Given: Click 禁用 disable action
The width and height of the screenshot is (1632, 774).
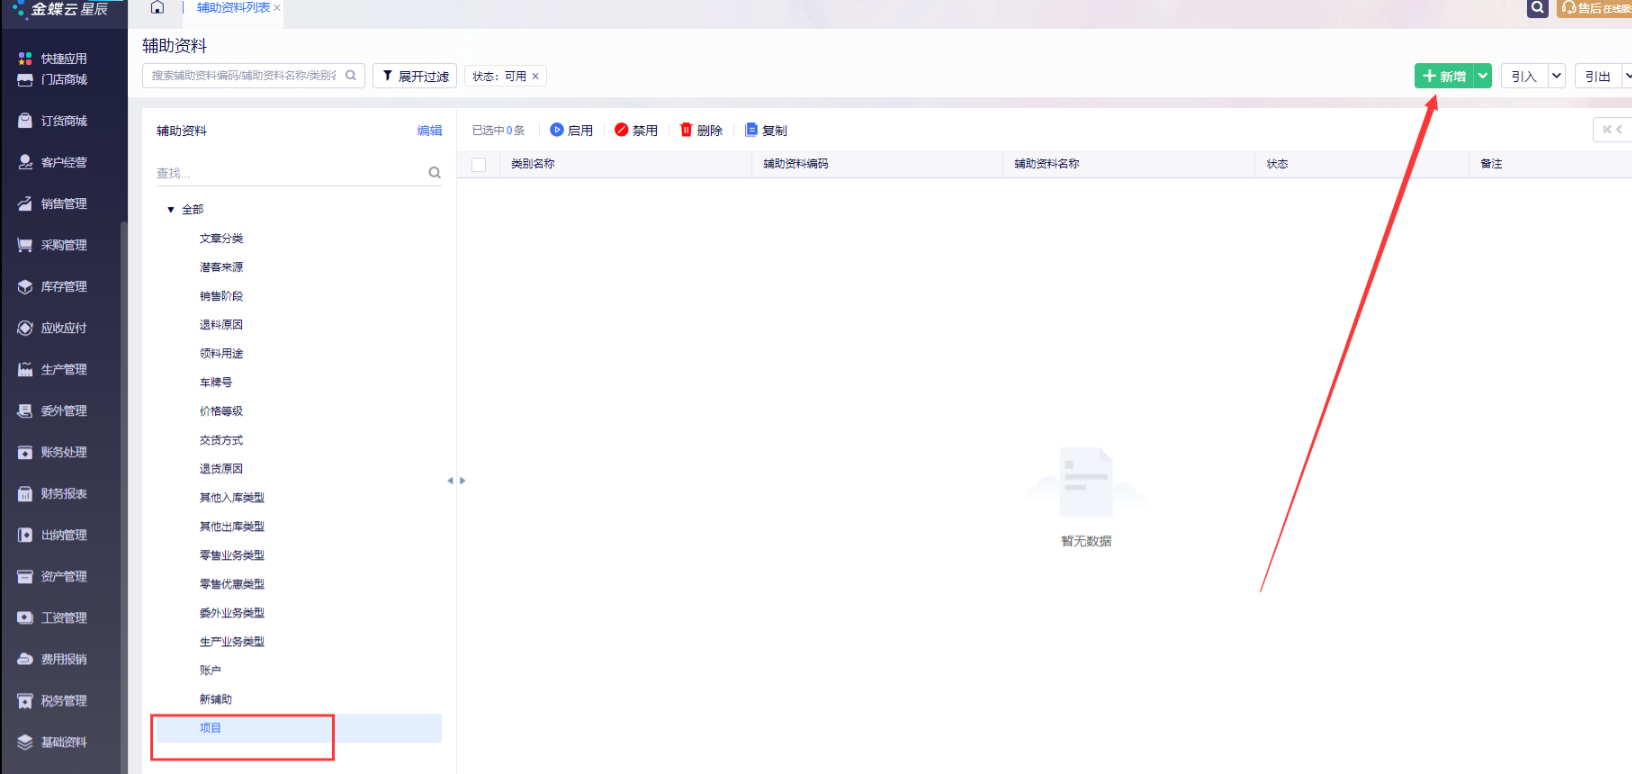Looking at the screenshot, I should tap(636, 130).
